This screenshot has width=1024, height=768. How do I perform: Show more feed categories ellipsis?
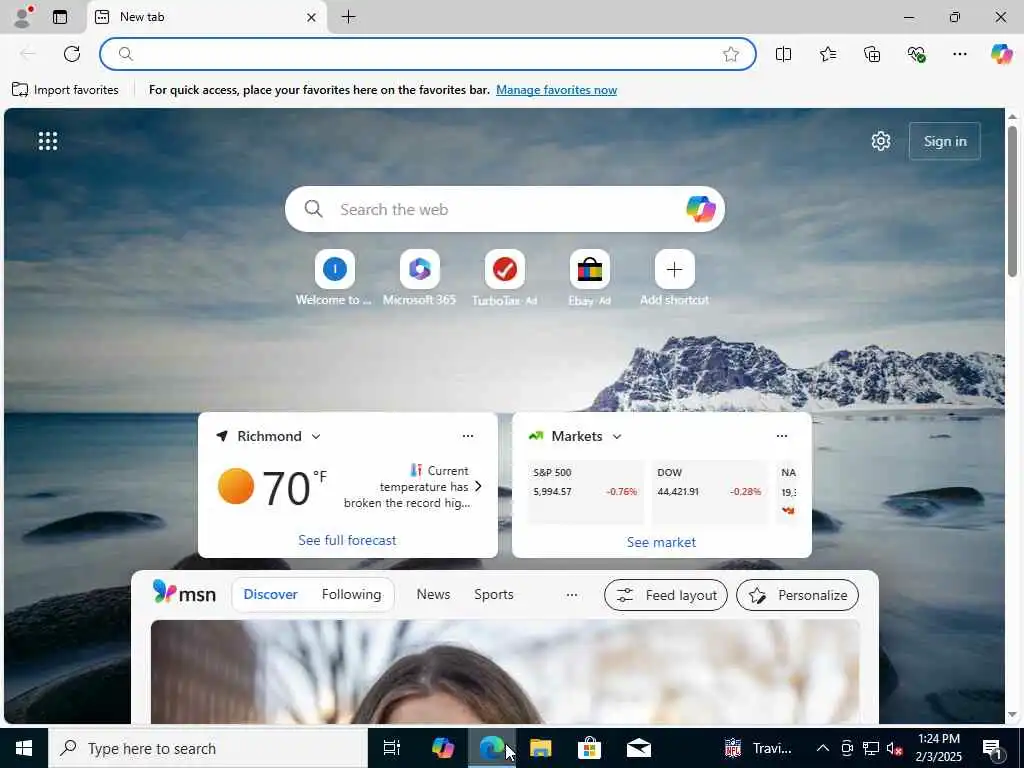point(571,595)
